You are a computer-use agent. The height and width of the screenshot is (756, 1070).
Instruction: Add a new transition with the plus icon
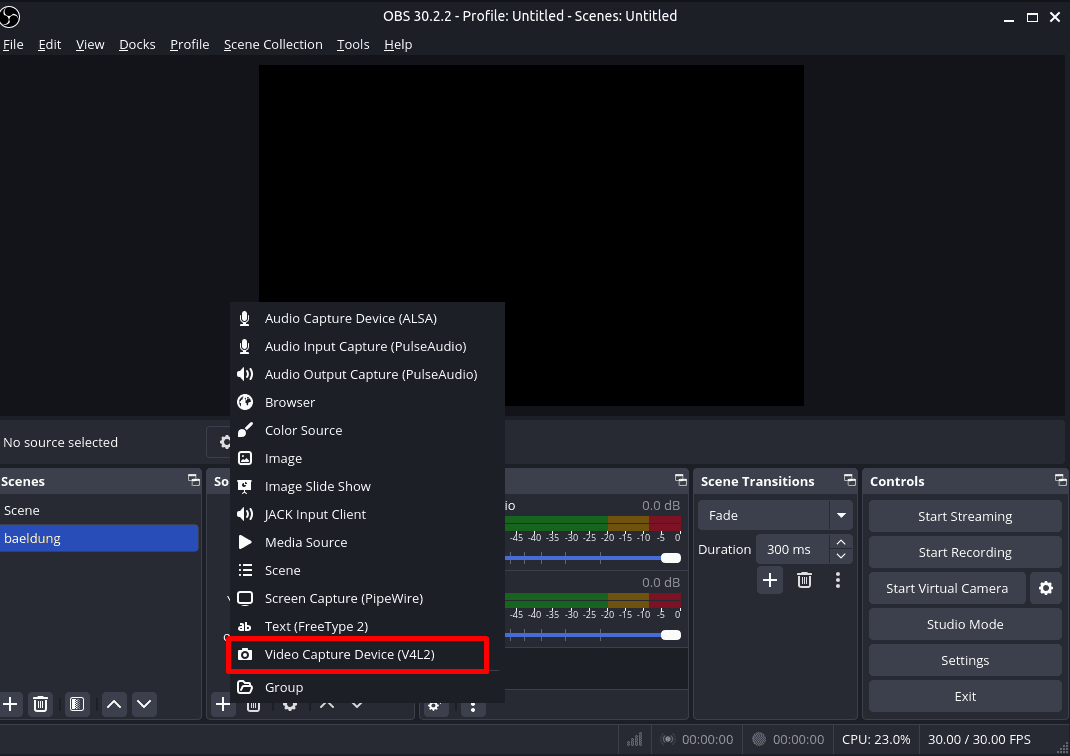tap(770, 580)
